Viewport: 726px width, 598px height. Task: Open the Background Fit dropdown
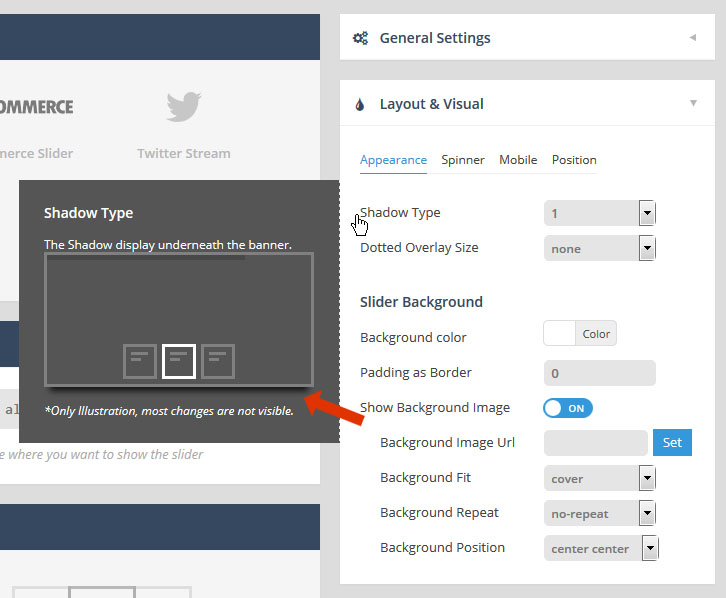599,478
